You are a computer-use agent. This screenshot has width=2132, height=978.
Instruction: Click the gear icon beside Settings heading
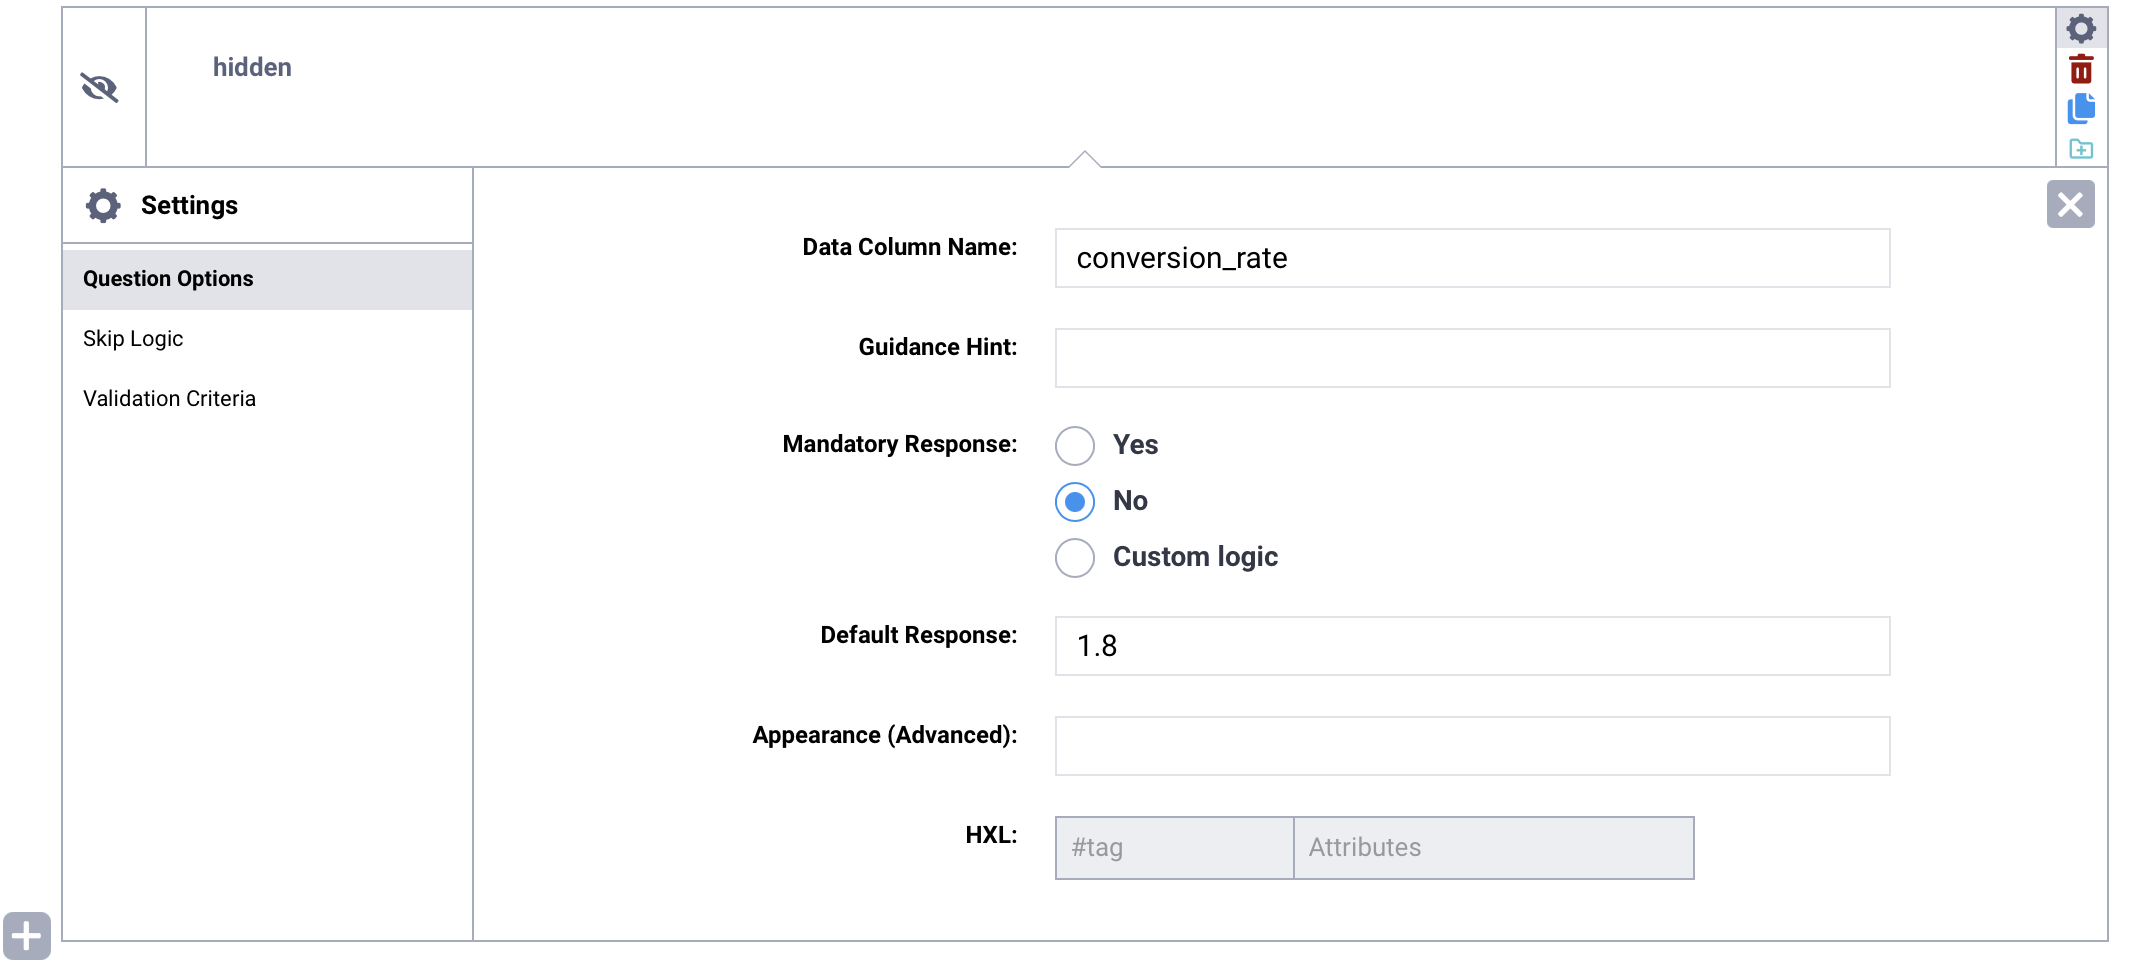[102, 205]
